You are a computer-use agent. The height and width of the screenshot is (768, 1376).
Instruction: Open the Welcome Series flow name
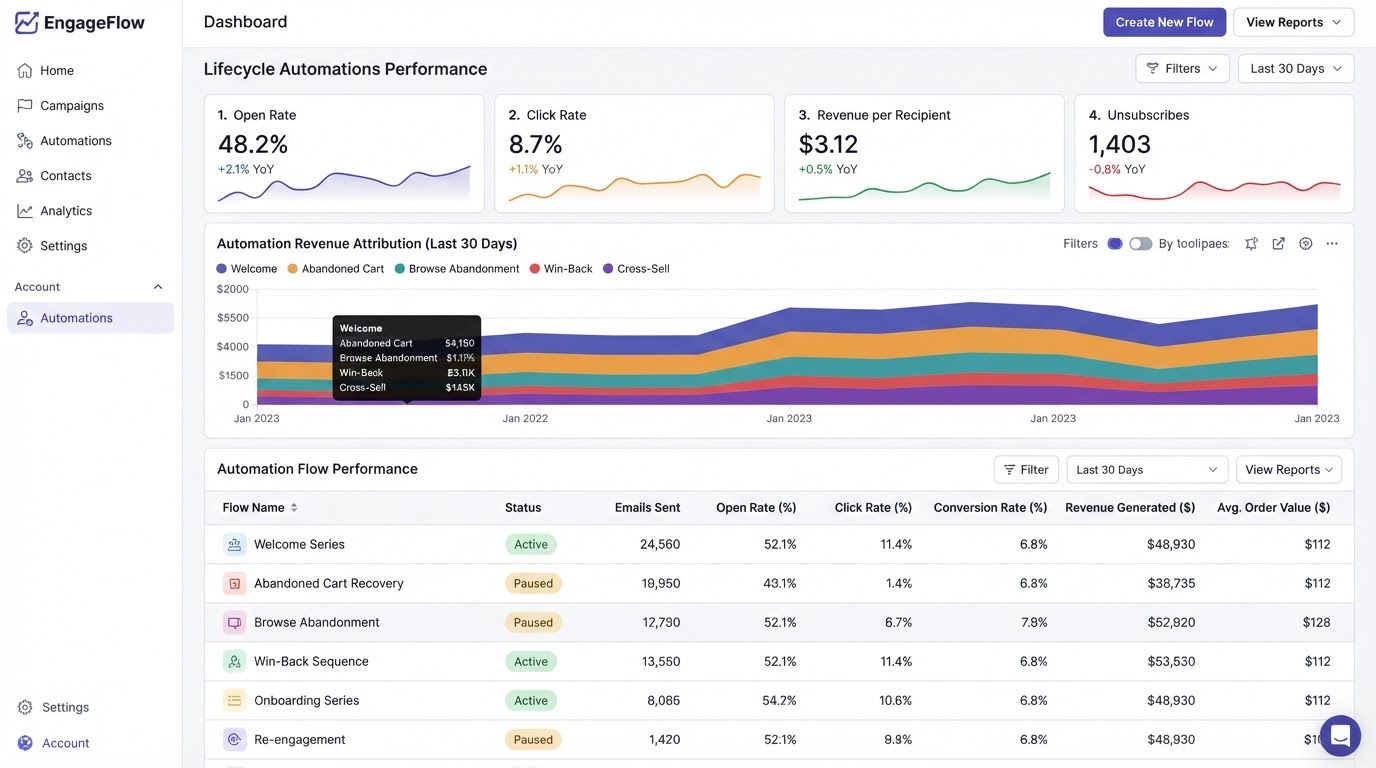click(x=299, y=545)
